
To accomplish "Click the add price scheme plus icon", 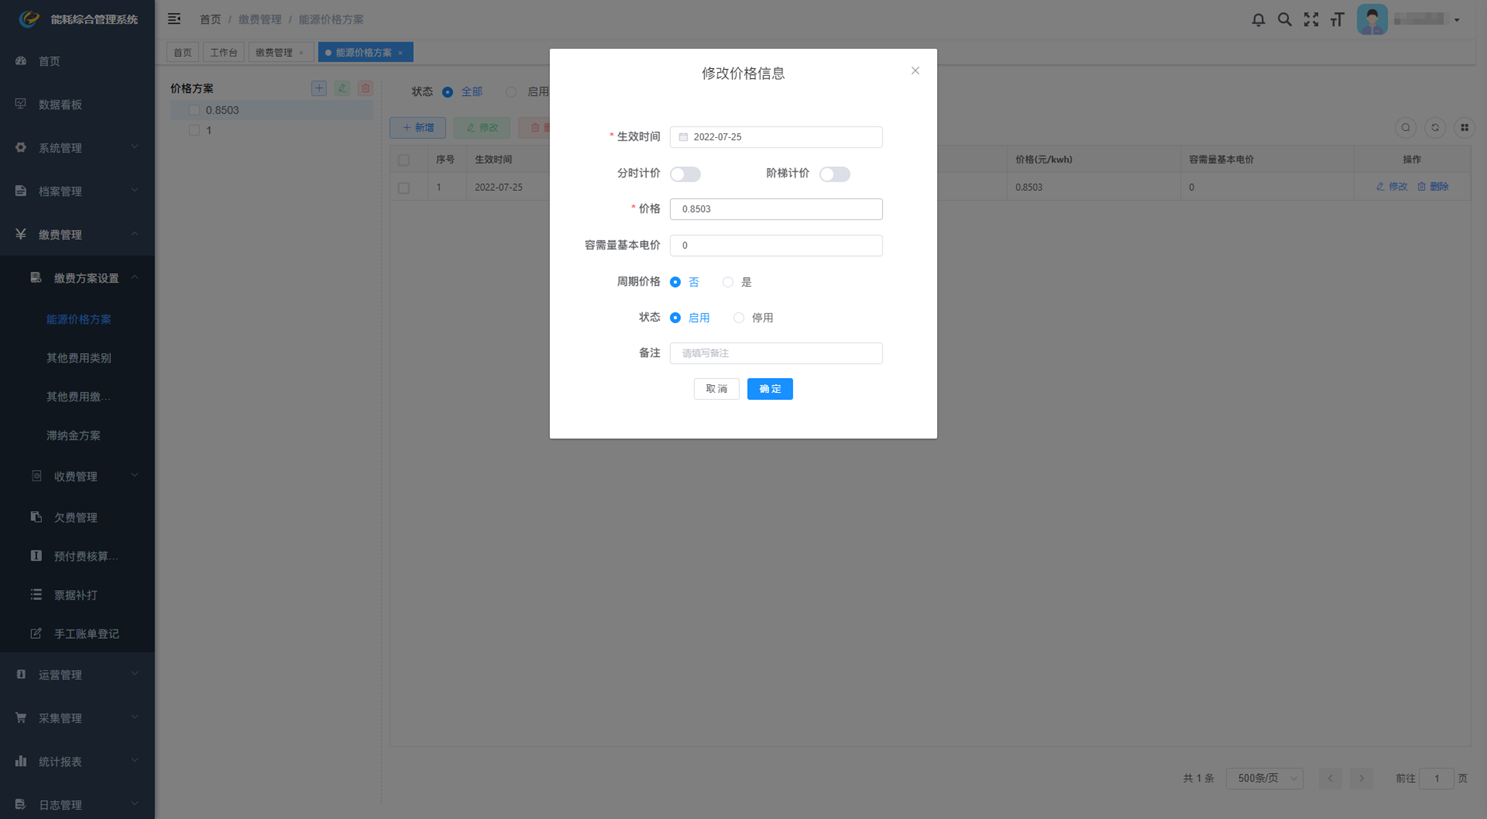I will click(319, 88).
